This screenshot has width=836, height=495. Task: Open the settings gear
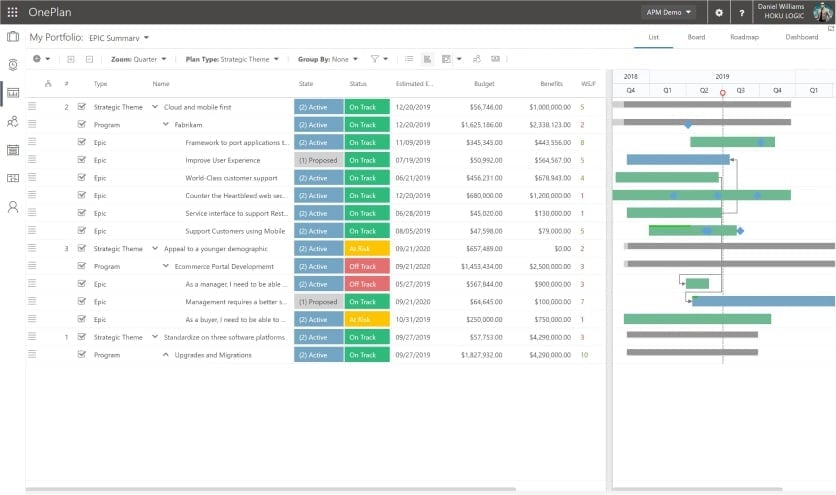pos(719,12)
